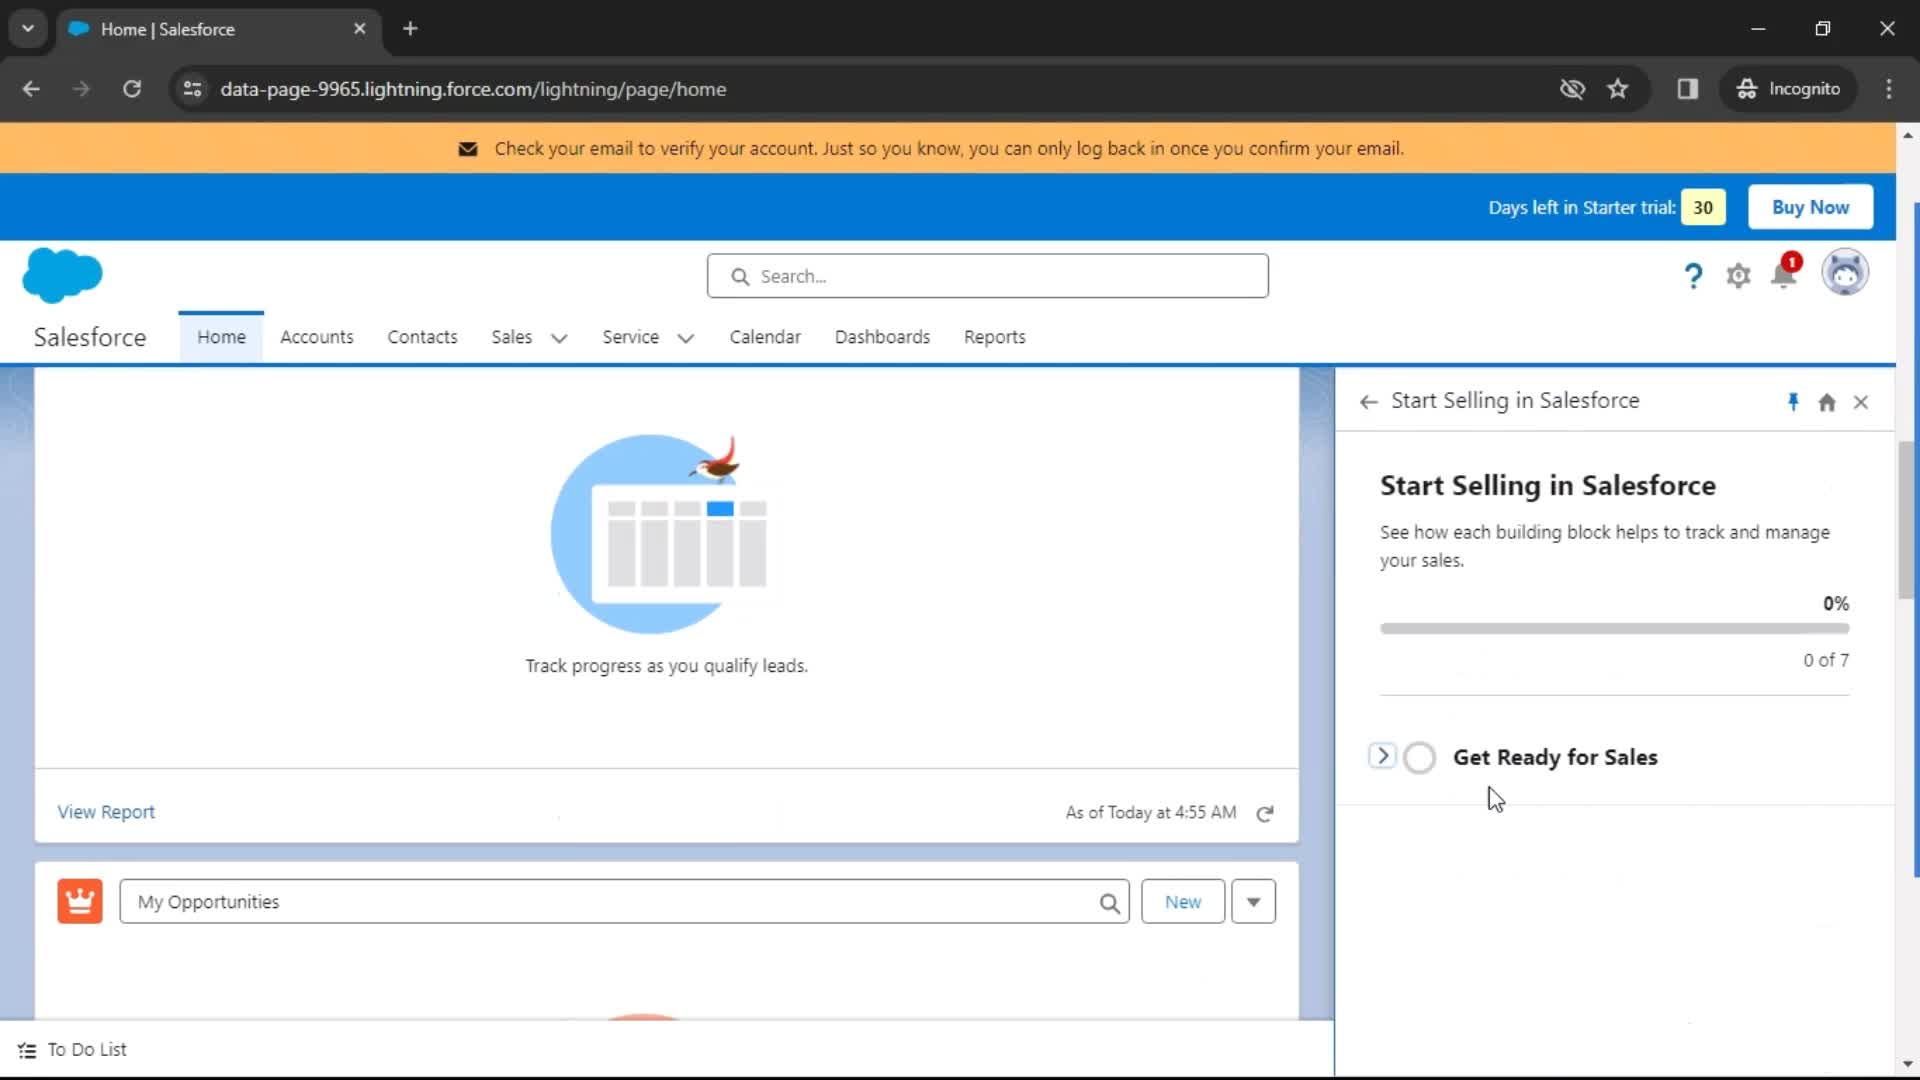
Task: Click the mail icon in verification banner
Action: point(467,149)
